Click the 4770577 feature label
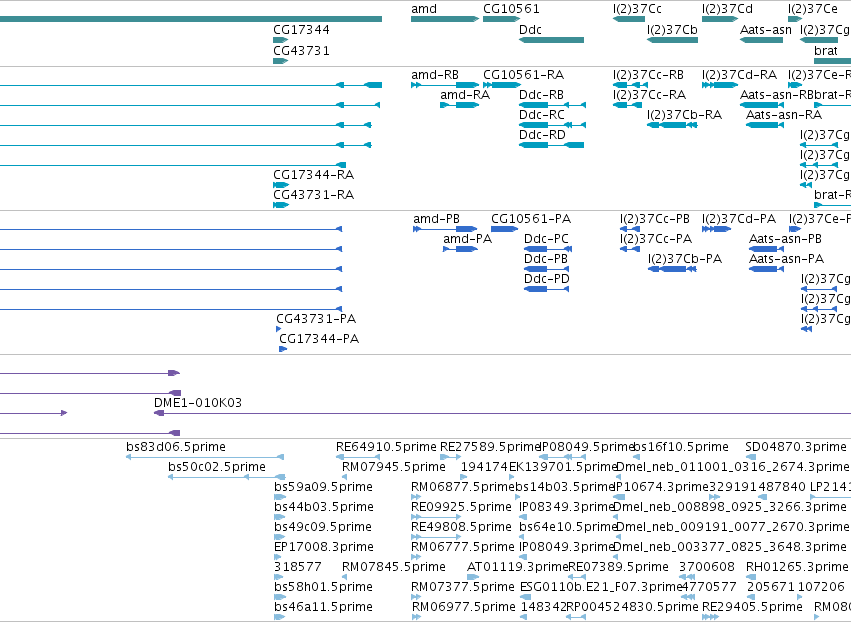The image size is (851, 622). [708, 587]
